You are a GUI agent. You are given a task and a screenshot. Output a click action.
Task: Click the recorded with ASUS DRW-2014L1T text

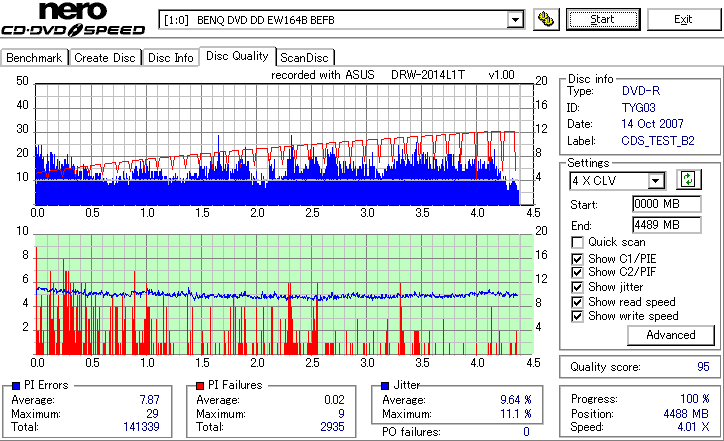tap(392, 75)
